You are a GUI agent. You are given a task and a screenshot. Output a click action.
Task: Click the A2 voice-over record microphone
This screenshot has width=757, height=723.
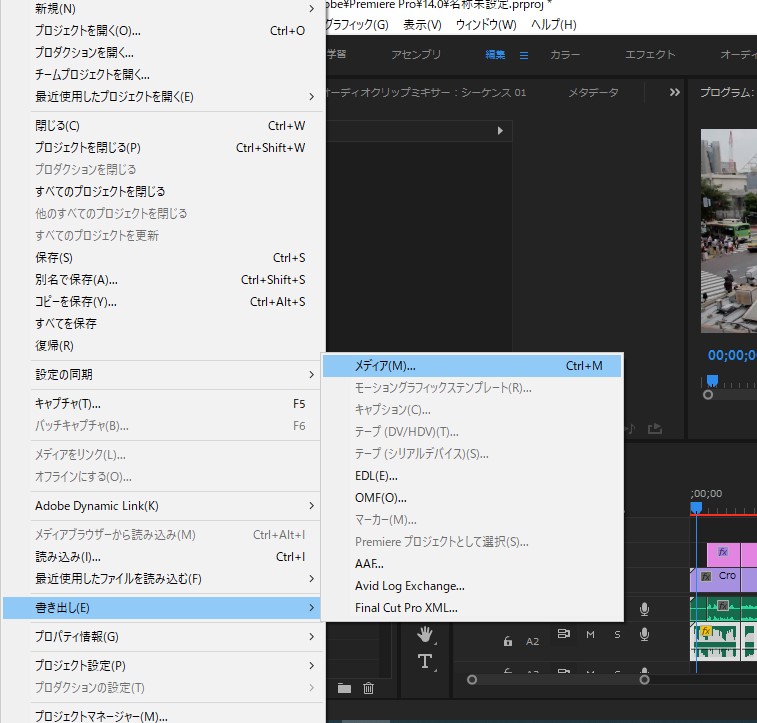point(644,634)
